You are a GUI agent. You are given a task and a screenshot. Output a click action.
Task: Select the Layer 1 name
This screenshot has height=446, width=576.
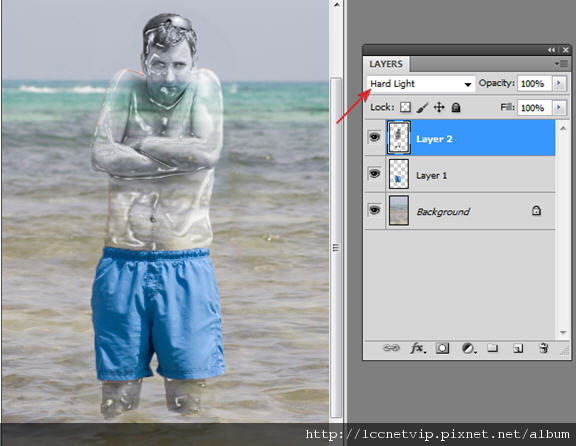click(x=432, y=175)
